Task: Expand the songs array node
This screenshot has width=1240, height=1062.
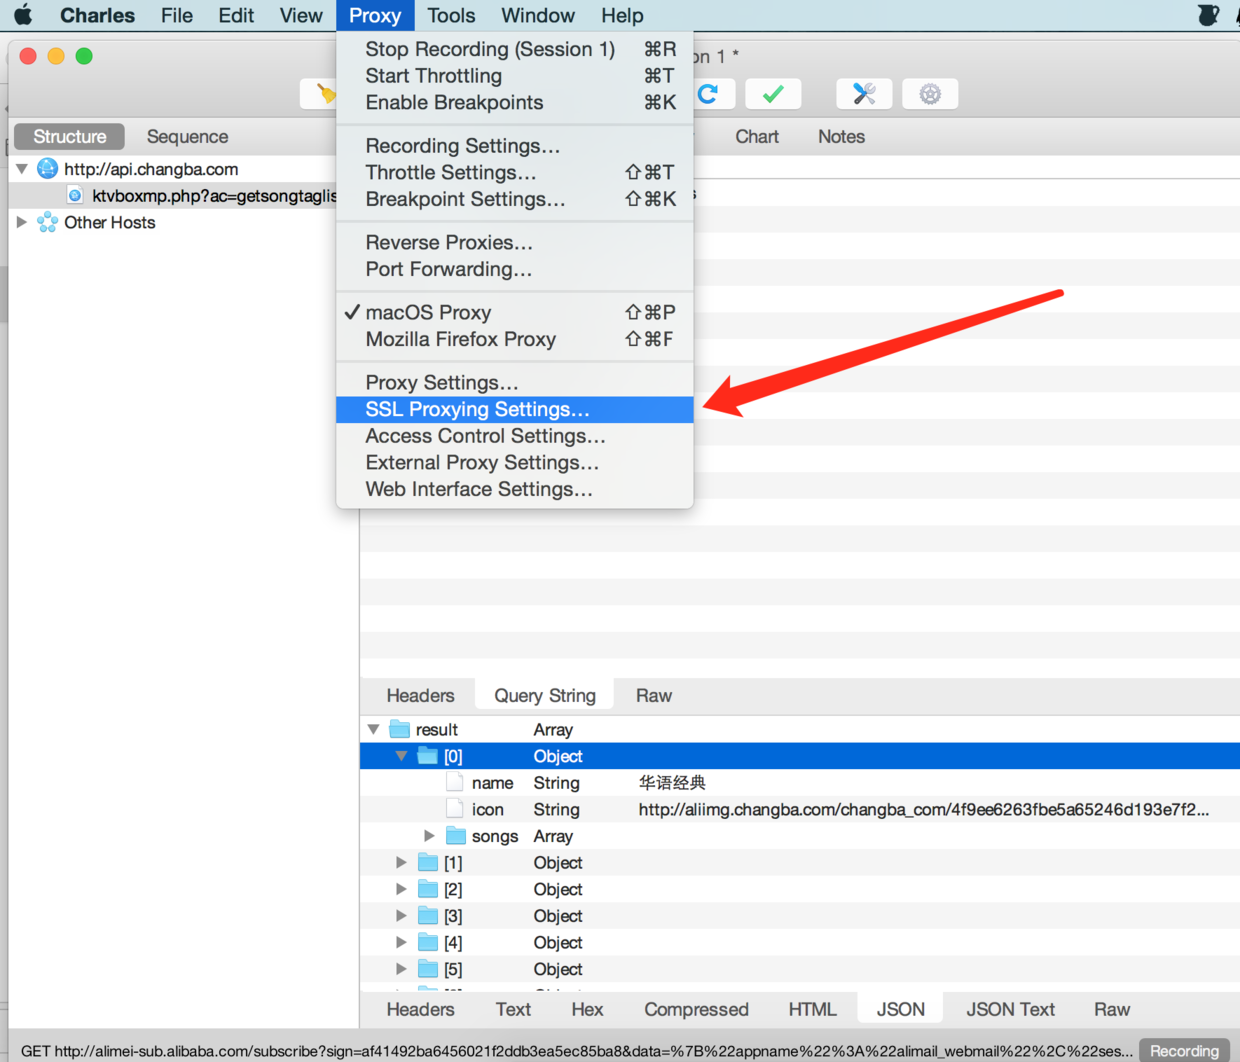Action: coord(429,835)
